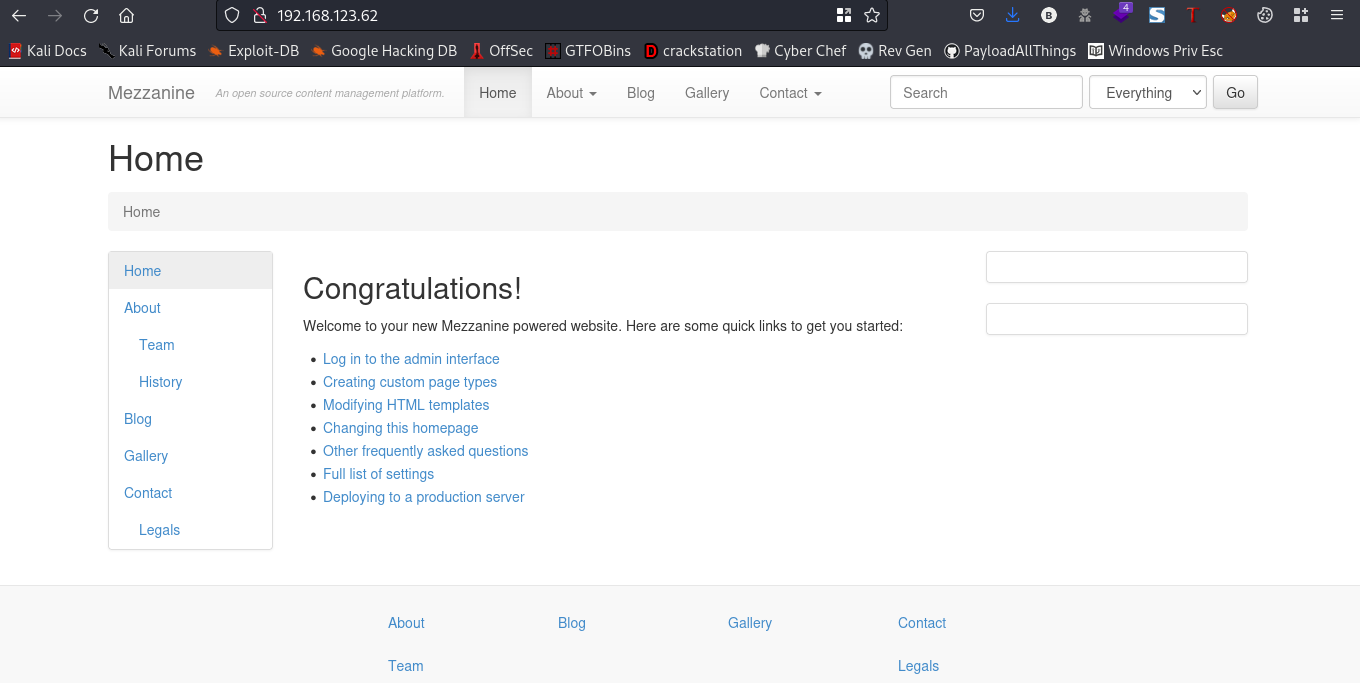Image resolution: width=1360 pixels, height=683 pixels.
Task: Reload the page with the refresh icon
Action: [x=91, y=15]
